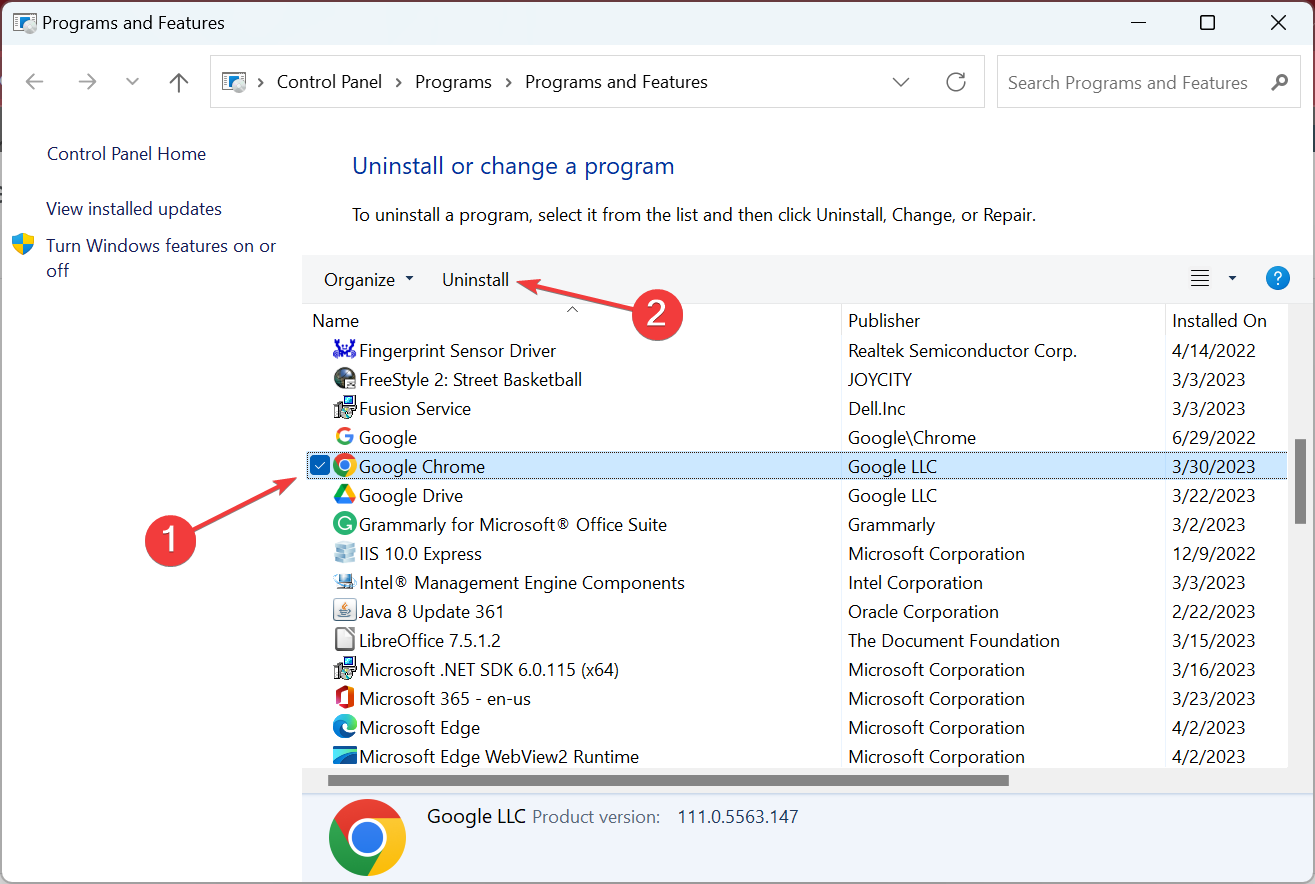Select the LibreOffice 7.5.1.2 program name
This screenshot has height=884, width=1315.
tap(430, 640)
